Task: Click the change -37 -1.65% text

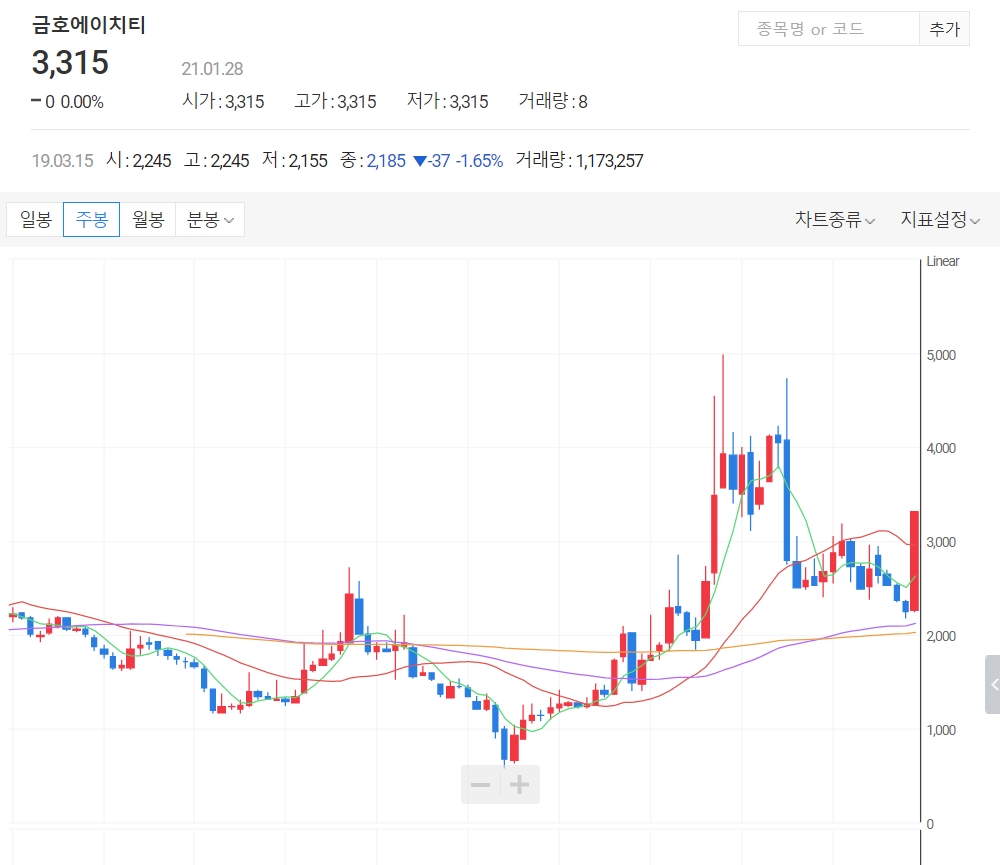Action: click(x=458, y=161)
